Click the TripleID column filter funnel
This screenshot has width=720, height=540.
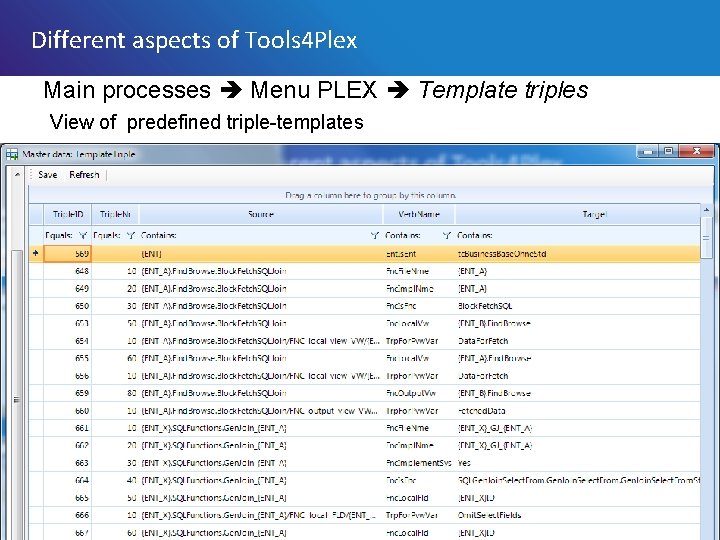[x=83, y=236]
